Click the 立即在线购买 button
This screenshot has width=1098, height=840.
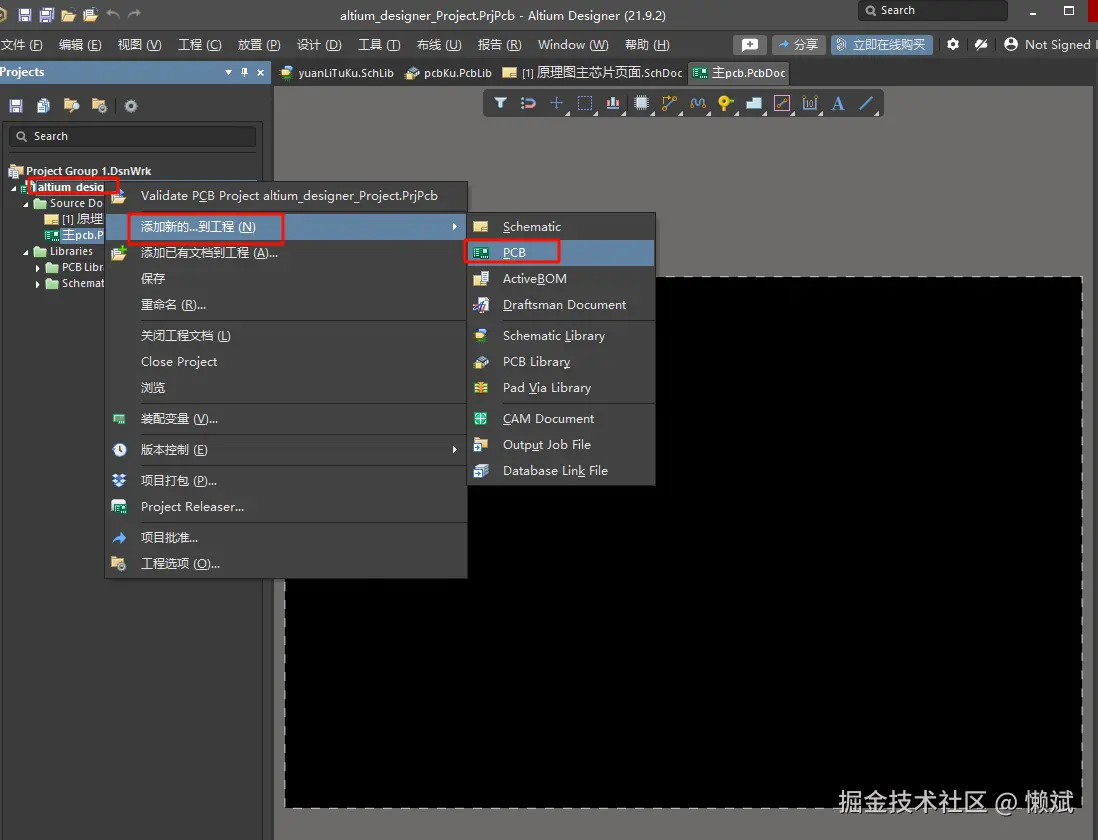click(882, 45)
